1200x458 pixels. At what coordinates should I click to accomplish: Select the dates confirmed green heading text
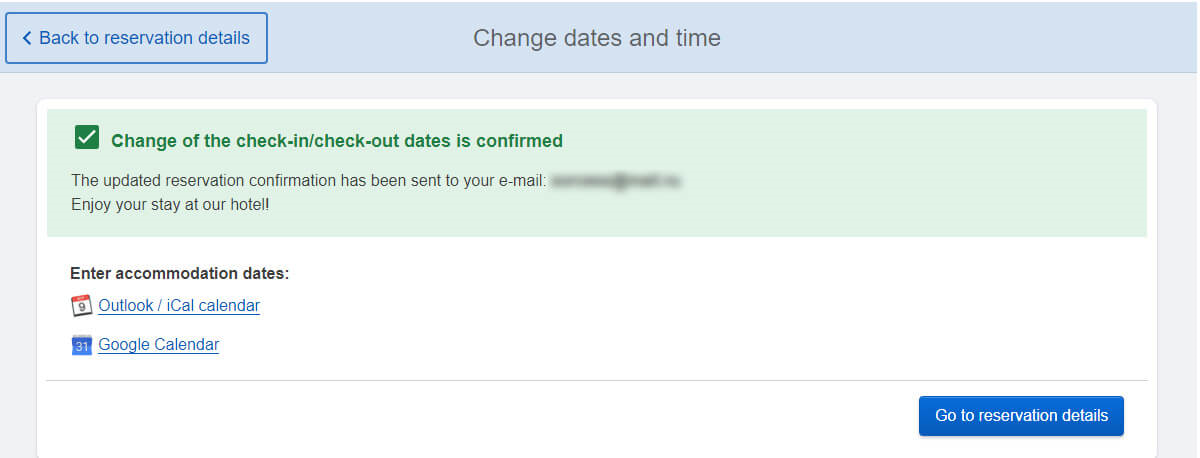tap(337, 141)
